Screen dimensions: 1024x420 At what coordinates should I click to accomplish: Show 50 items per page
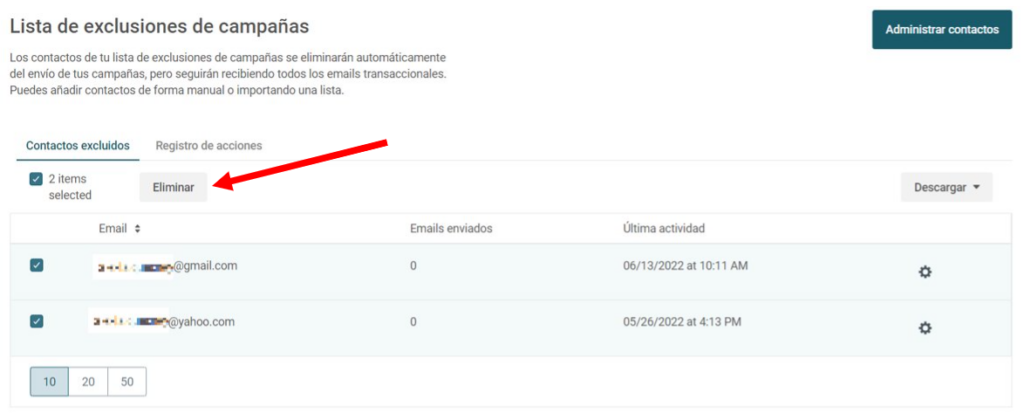click(127, 382)
